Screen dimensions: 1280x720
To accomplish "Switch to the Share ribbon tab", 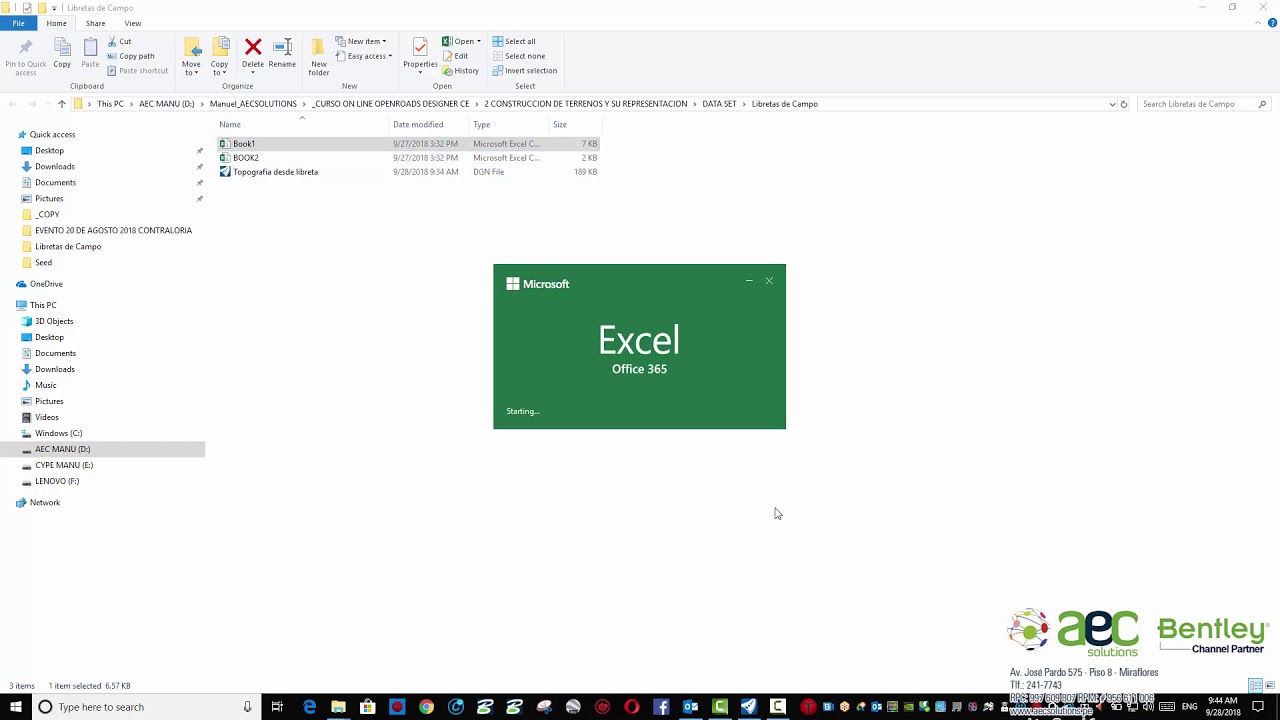I will coord(95,23).
